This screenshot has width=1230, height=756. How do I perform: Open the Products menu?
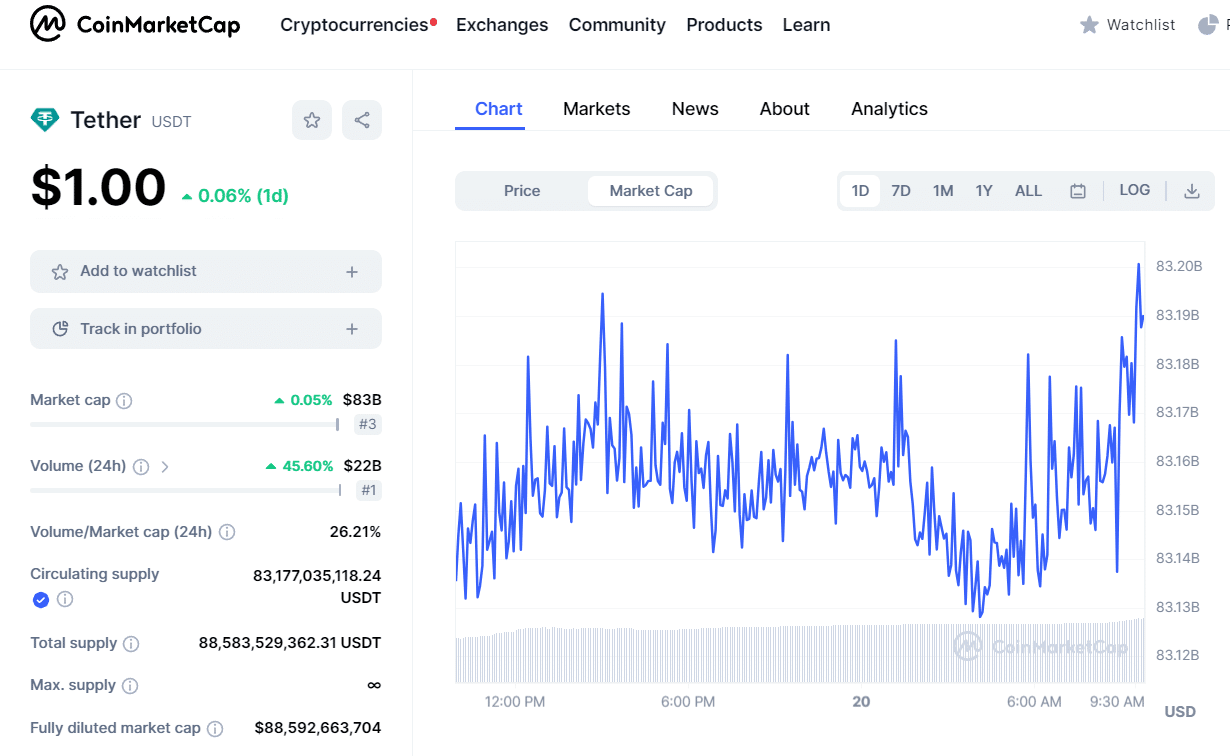click(x=724, y=25)
